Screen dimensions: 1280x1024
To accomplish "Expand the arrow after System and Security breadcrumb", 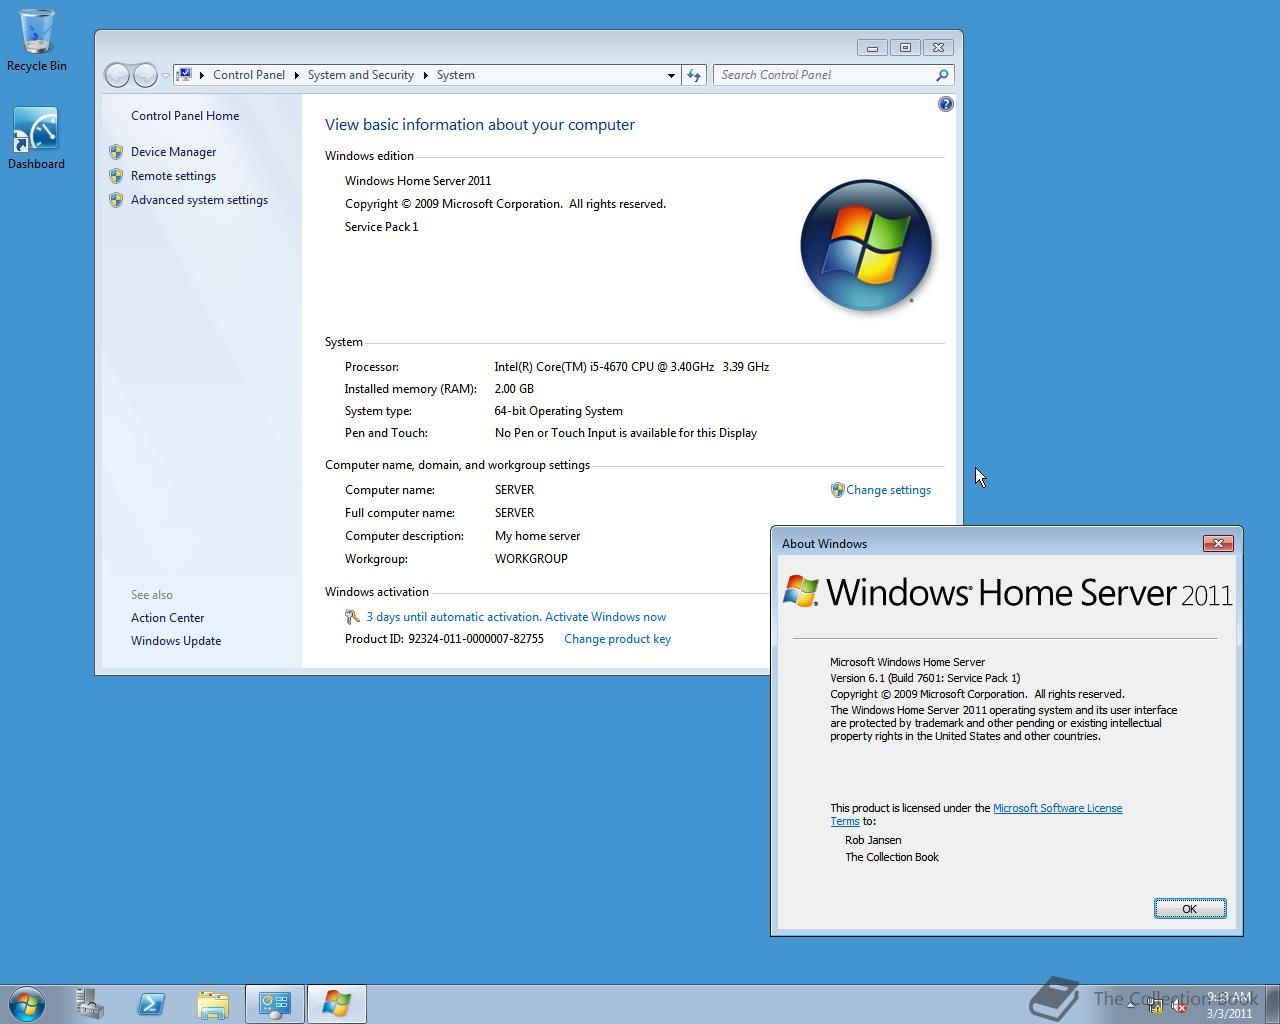I will click(425, 75).
